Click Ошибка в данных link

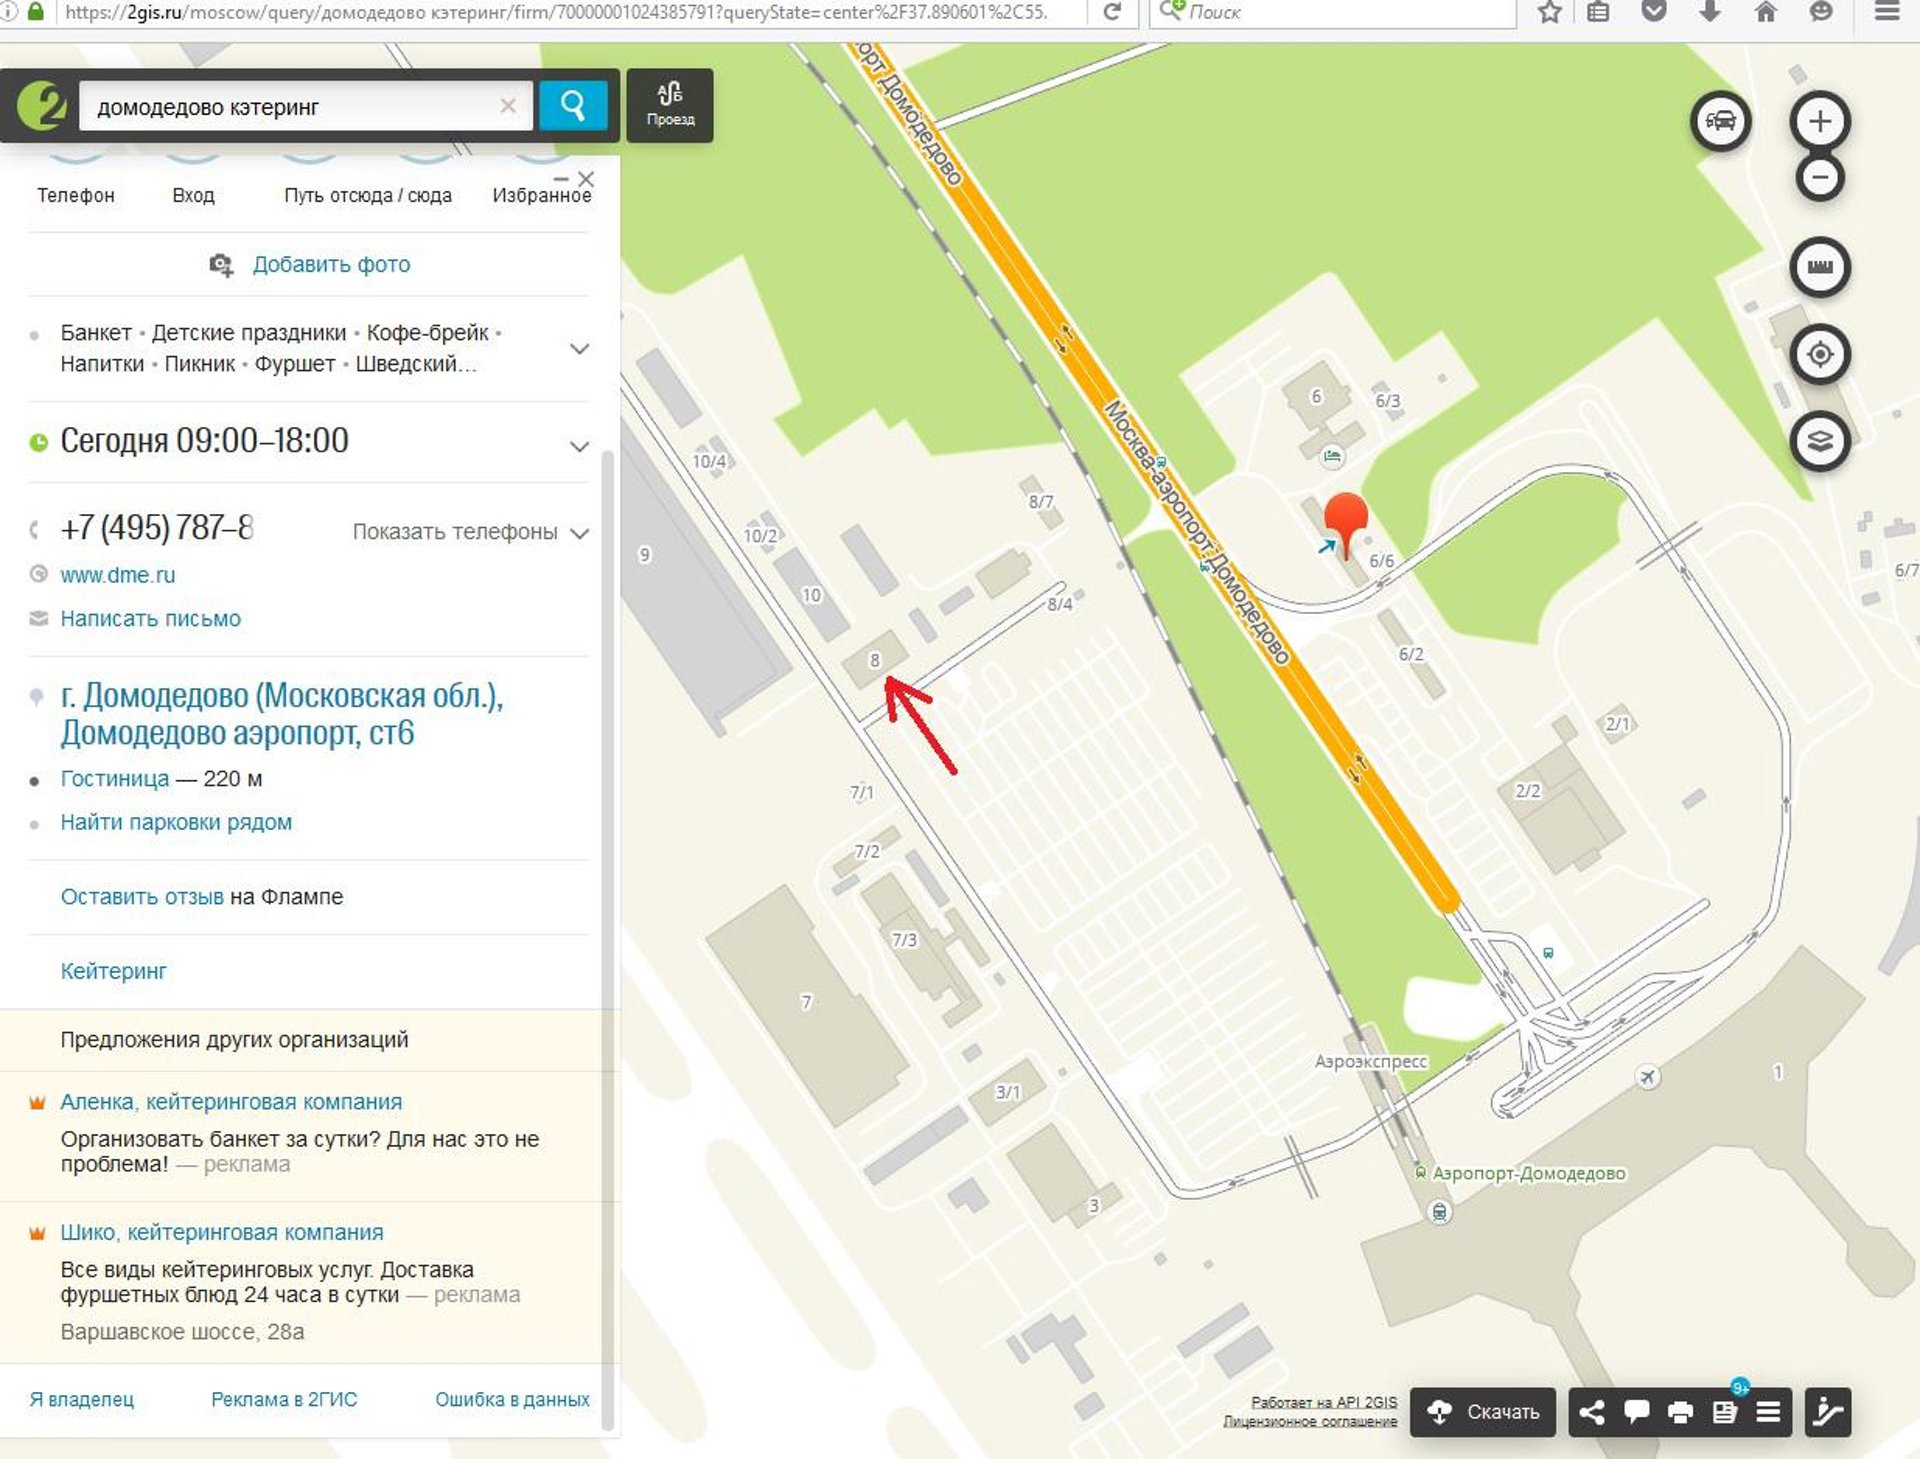(x=512, y=1400)
